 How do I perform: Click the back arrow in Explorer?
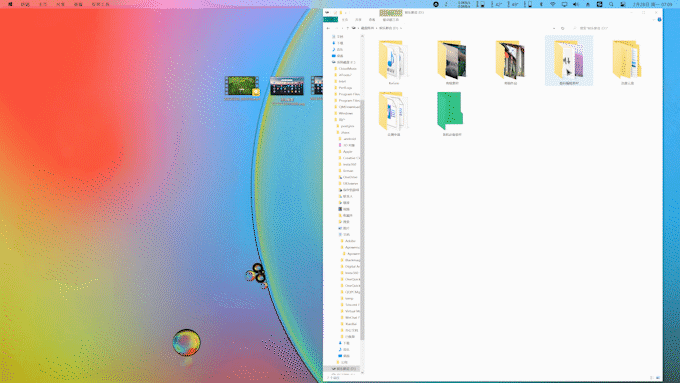pos(328,28)
